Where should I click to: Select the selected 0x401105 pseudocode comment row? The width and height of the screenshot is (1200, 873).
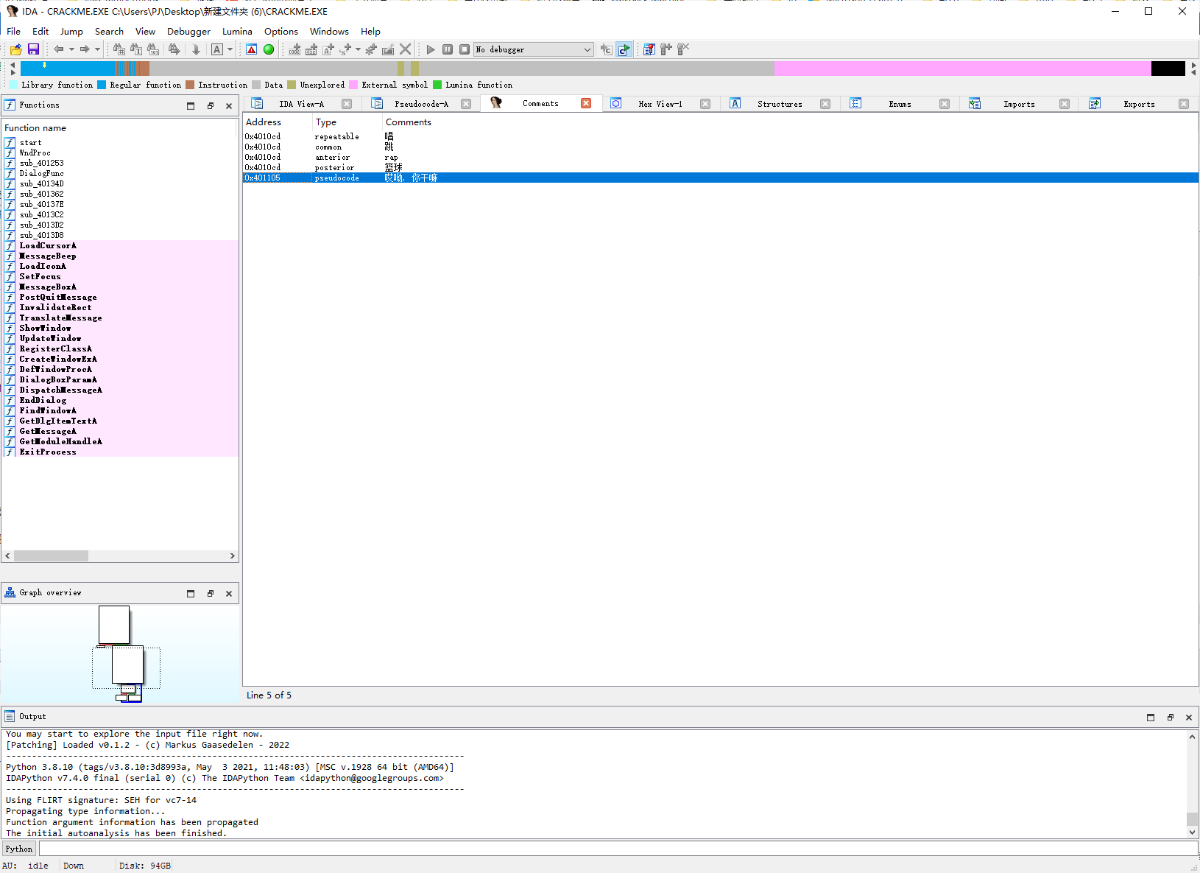720,178
